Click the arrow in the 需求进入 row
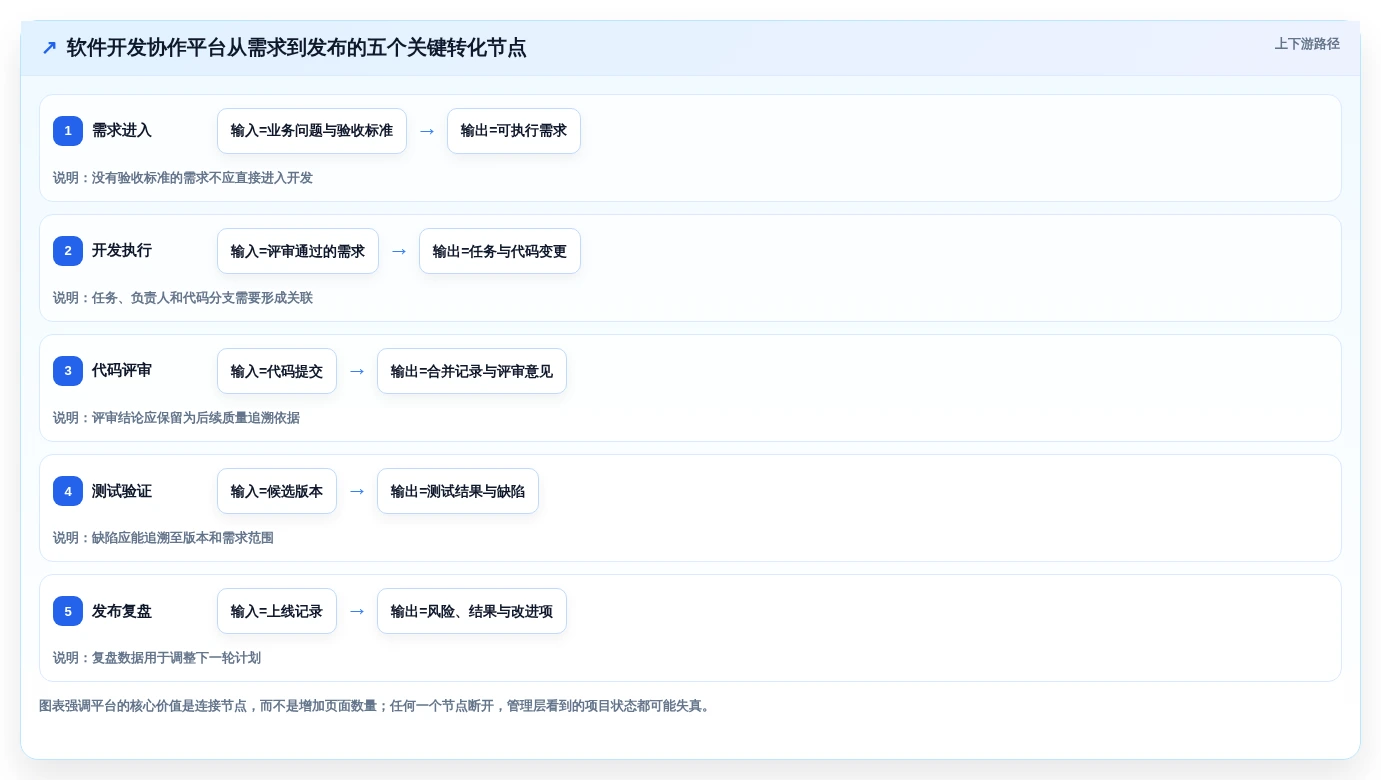The height and width of the screenshot is (780, 1381). [x=427, y=131]
